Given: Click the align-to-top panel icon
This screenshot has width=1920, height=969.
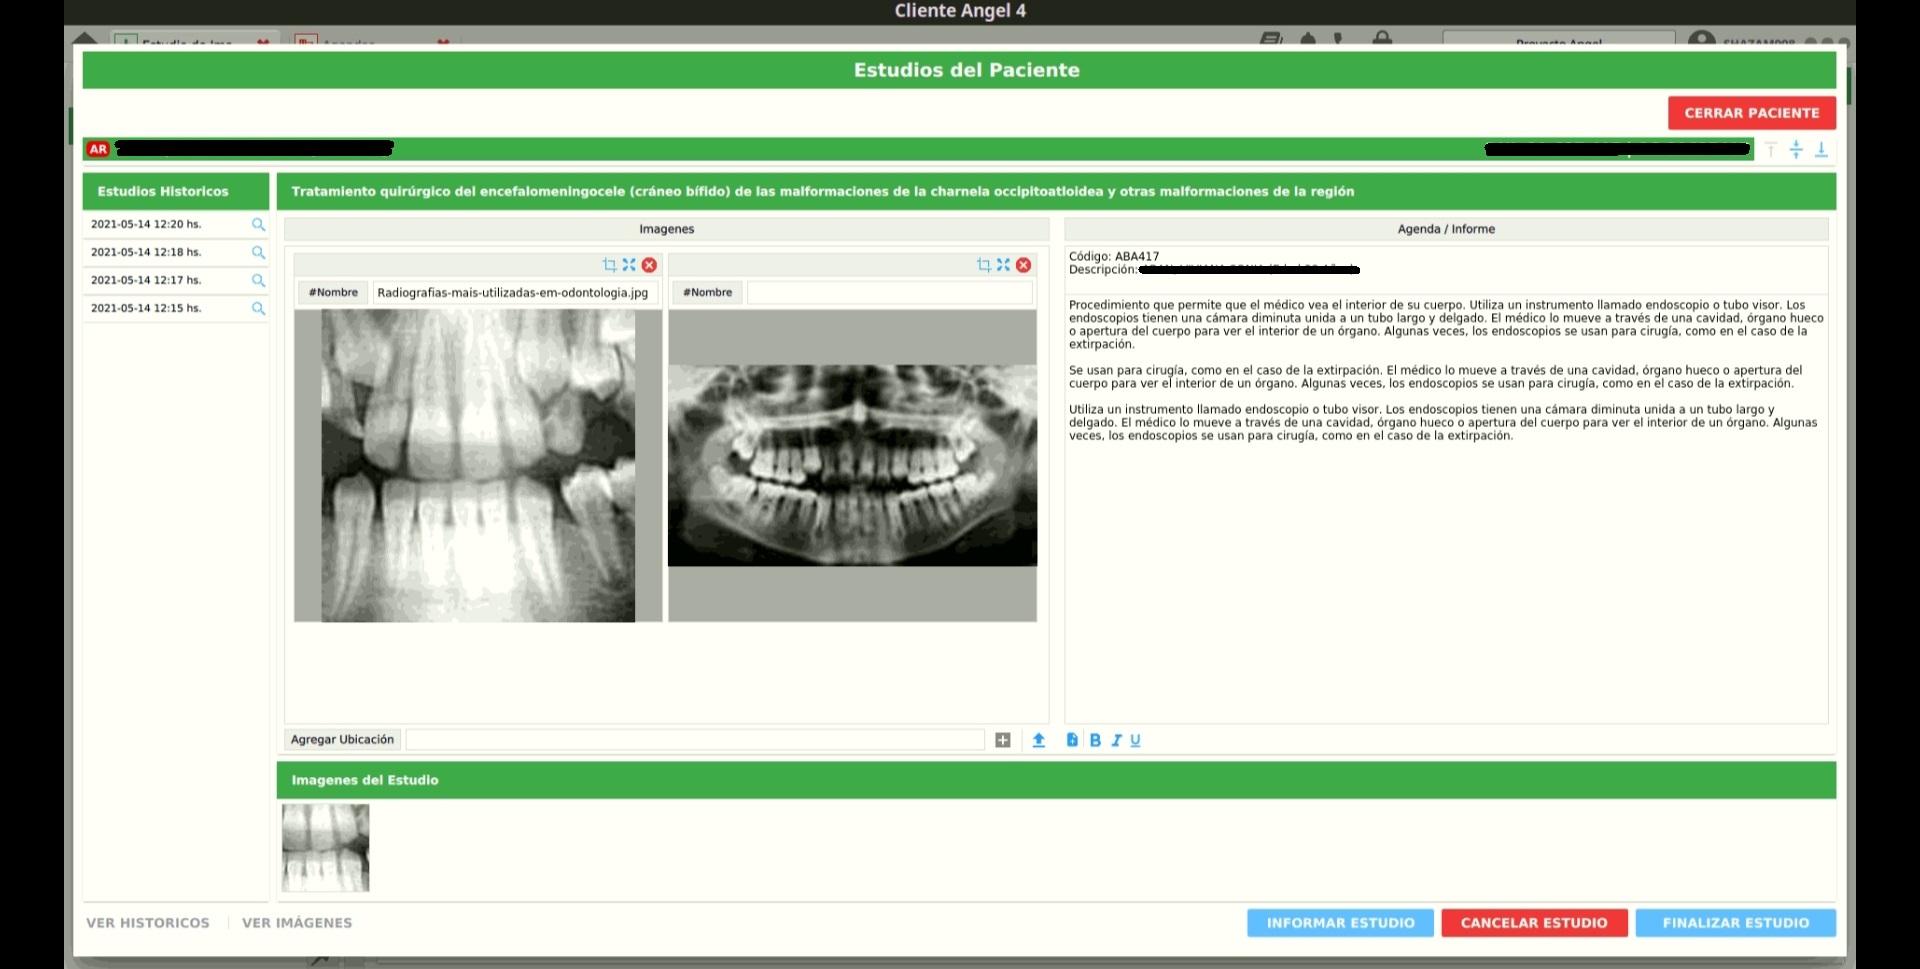Looking at the screenshot, I should [x=1771, y=149].
